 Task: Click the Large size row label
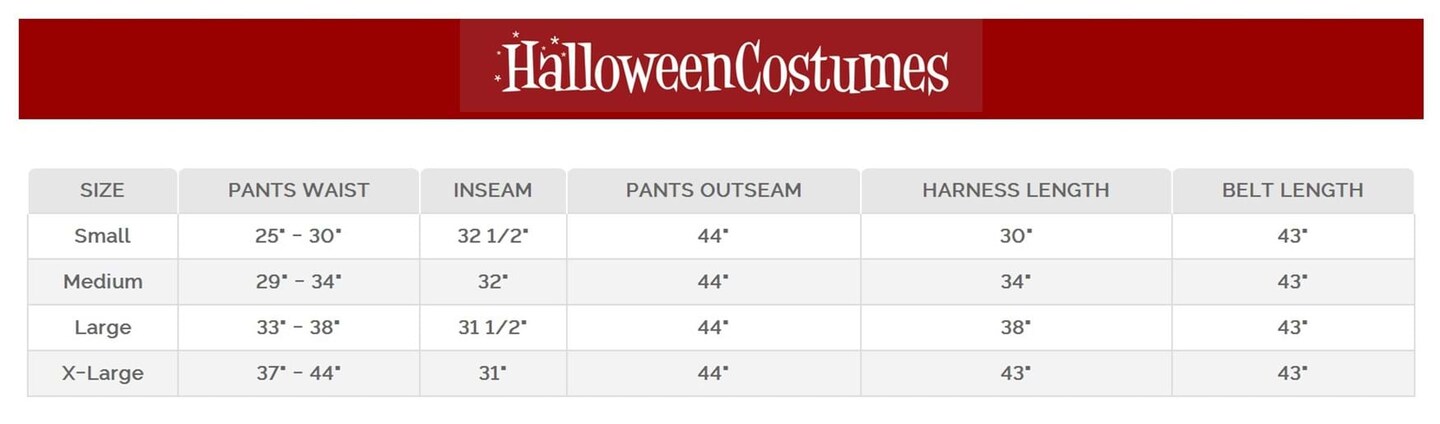pos(102,327)
